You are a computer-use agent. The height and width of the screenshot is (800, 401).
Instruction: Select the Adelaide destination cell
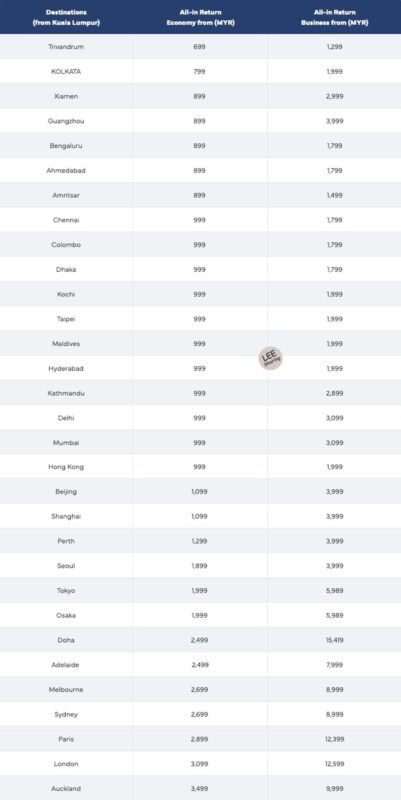tap(66, 665)
